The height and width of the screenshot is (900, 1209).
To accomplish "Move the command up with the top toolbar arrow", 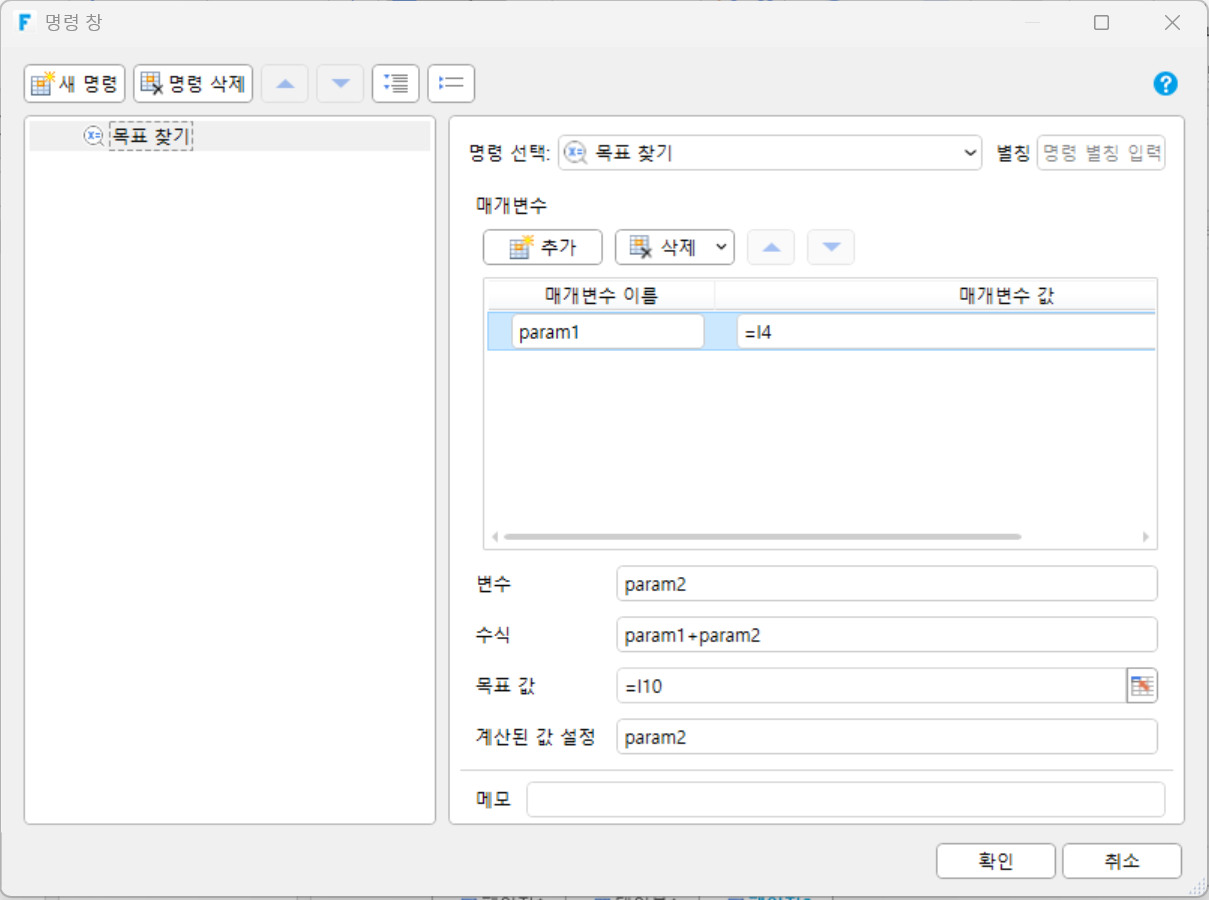I will pos(285,84).
